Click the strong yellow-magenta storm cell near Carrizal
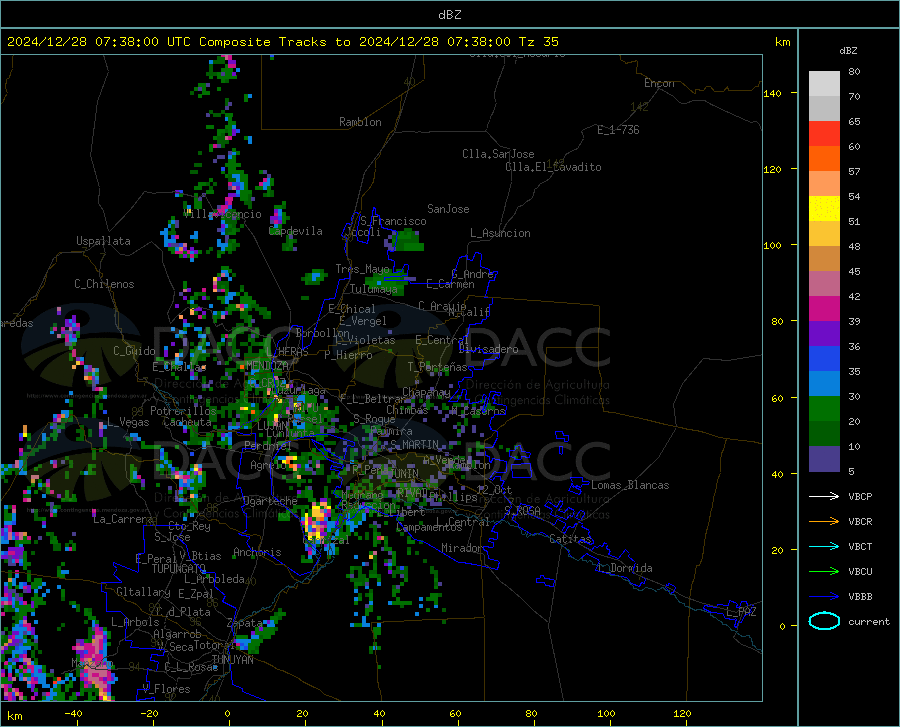The height and width of the screenshot is (727, 900). coord(317,521)
